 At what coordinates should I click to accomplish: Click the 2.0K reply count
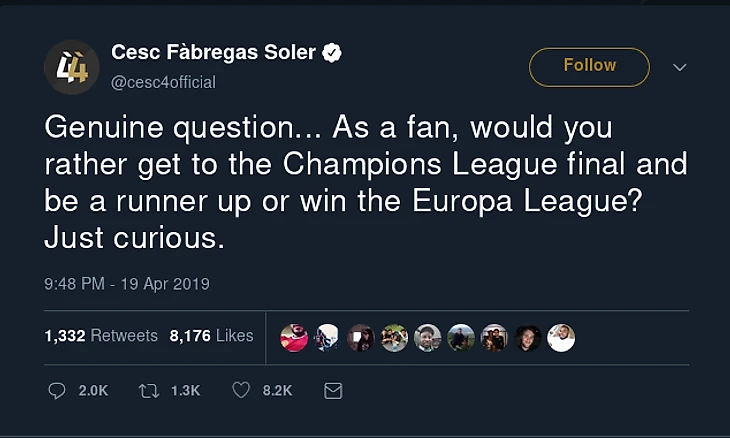pos(93,391)
